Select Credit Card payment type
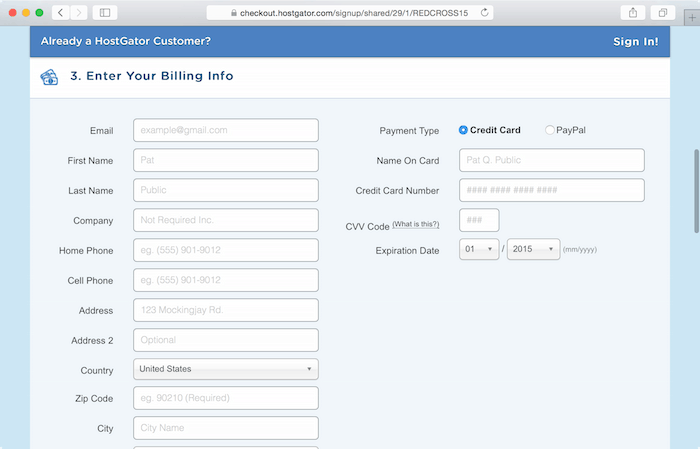The width and height of the screenshot is (700, 449). pos(463,130)
